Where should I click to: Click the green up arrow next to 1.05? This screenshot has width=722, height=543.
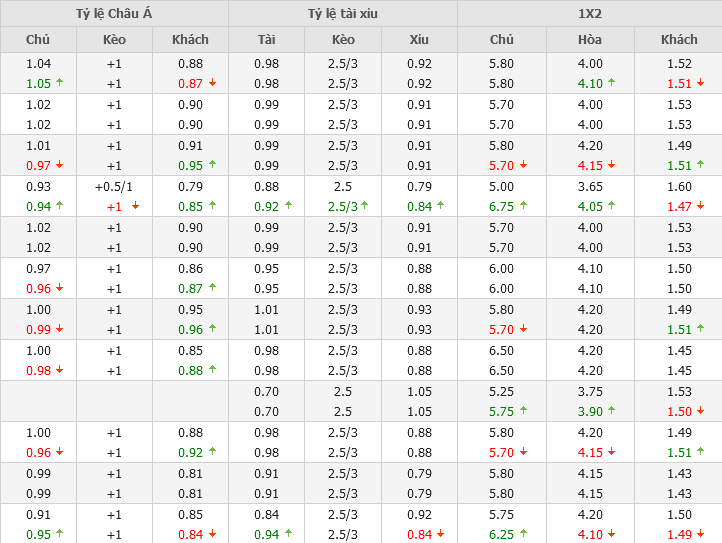59,83
